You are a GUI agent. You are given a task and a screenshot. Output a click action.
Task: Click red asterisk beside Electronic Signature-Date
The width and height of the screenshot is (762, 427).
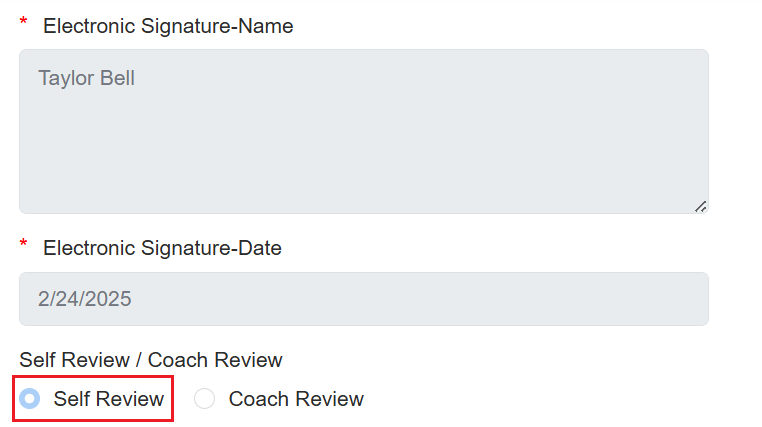point(24,244)
